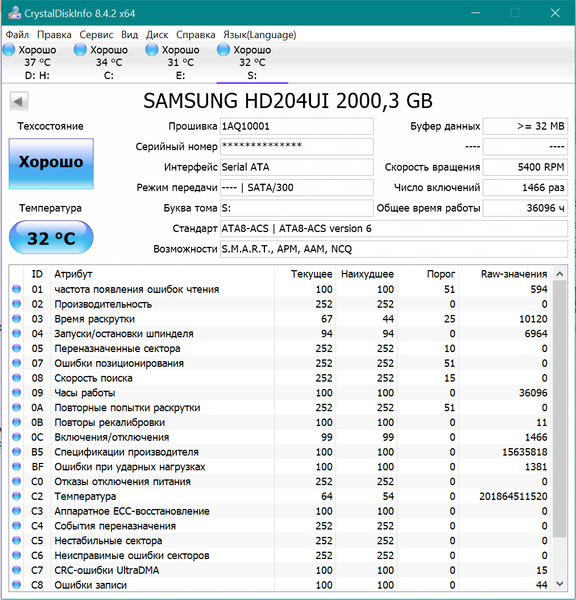This screenshot has height=600, width=576.
Task: Select row 'Отказы отключения питания'
Action: point(281,481)
